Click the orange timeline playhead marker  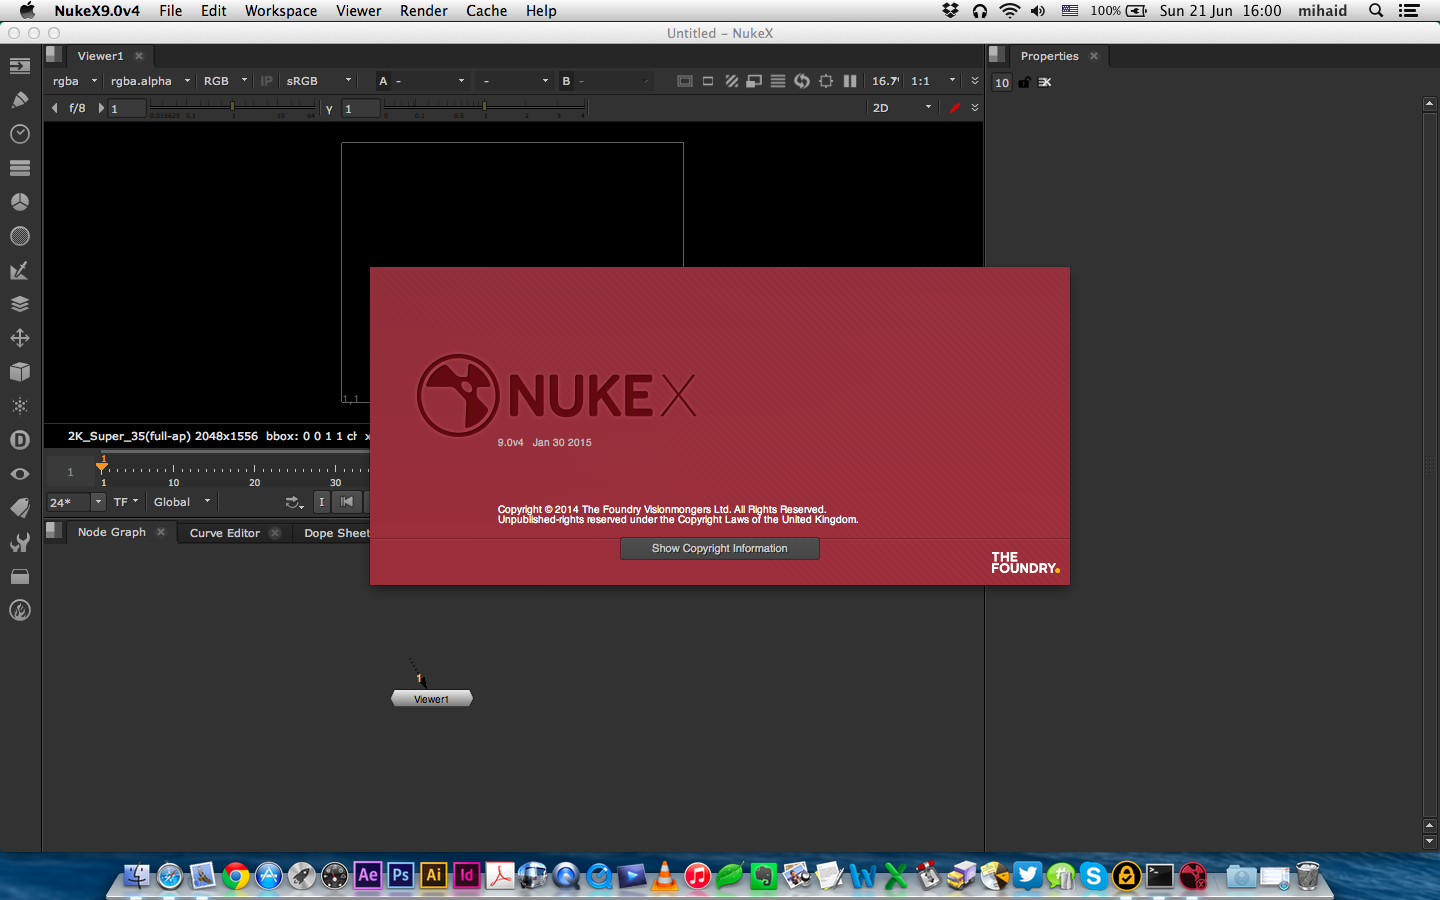(x=102, y=466)
